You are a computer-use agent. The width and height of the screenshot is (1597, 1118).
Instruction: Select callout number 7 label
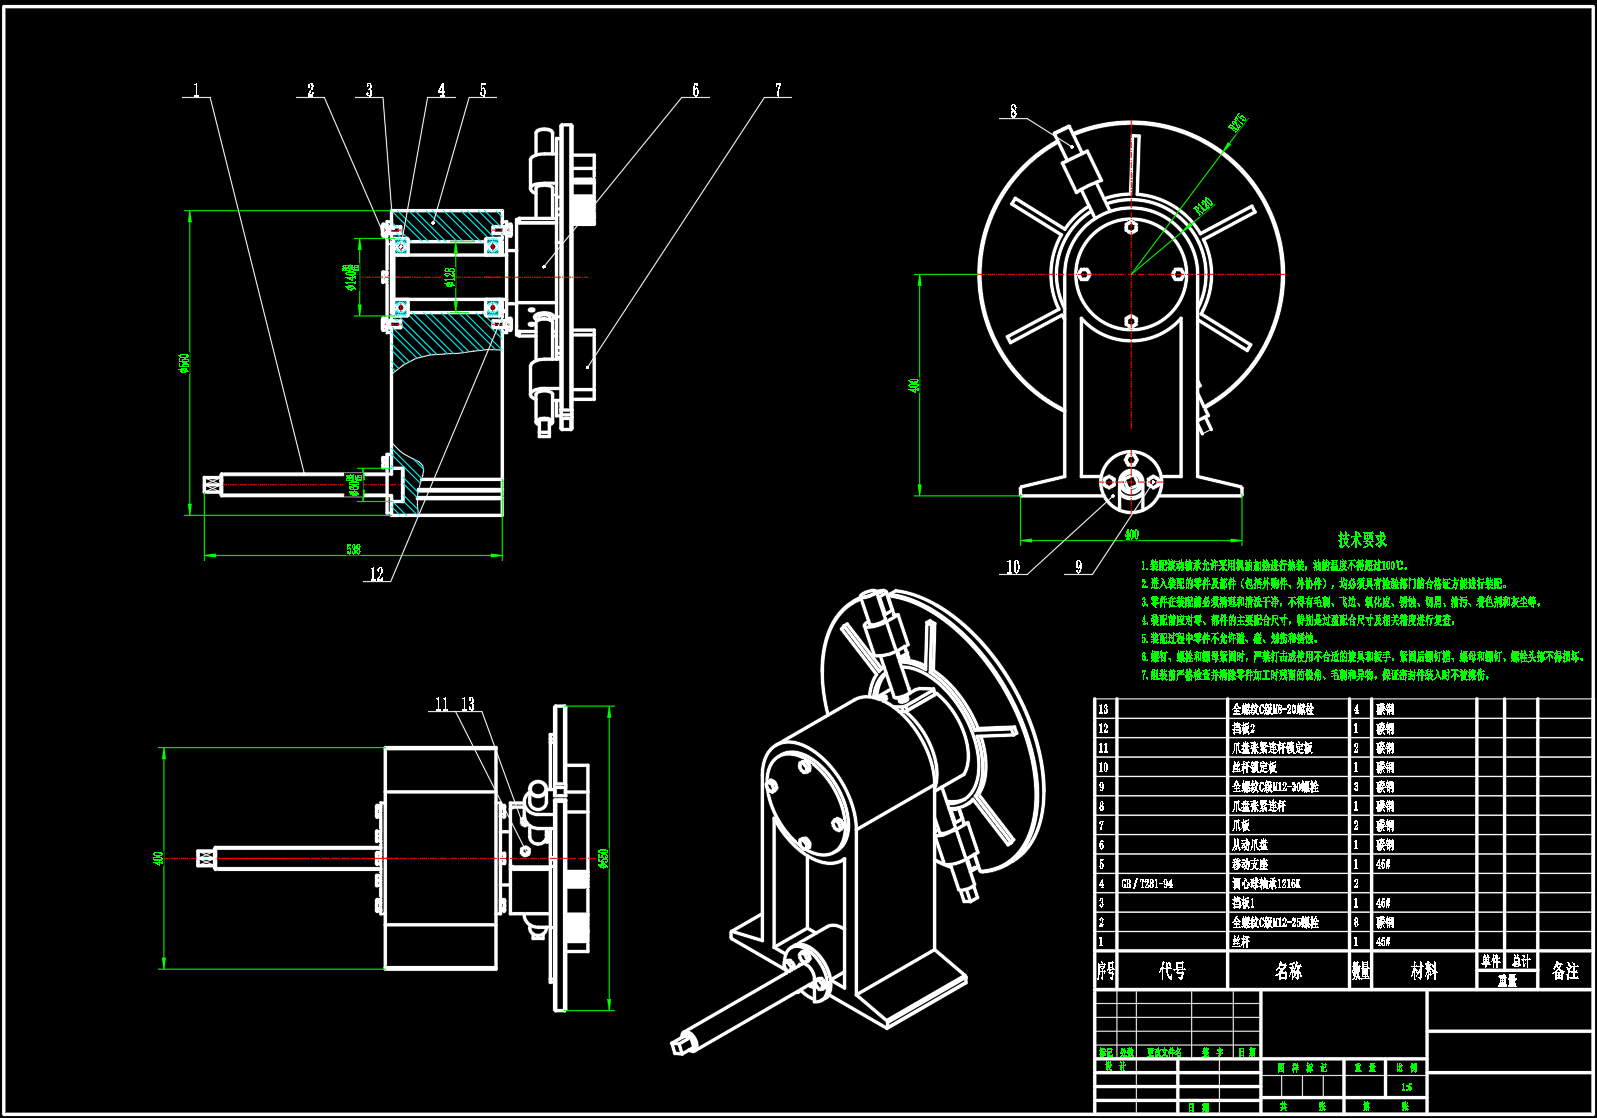click(x=778, y=90)
